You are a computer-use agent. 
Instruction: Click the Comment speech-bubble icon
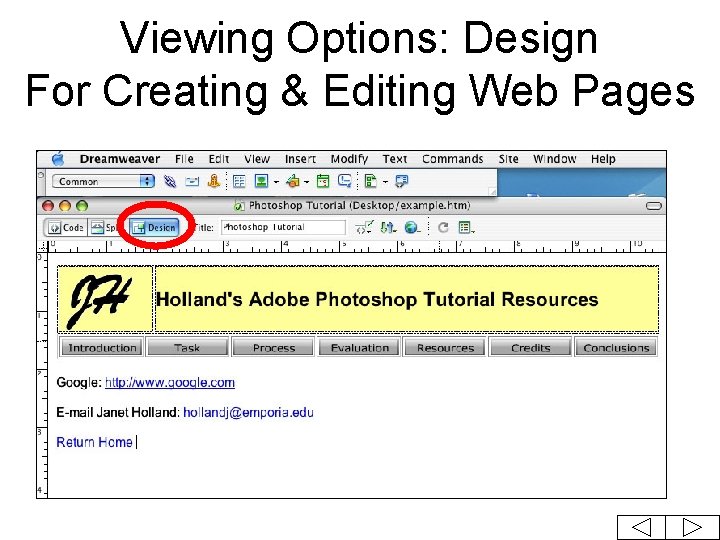click(344, 181)
